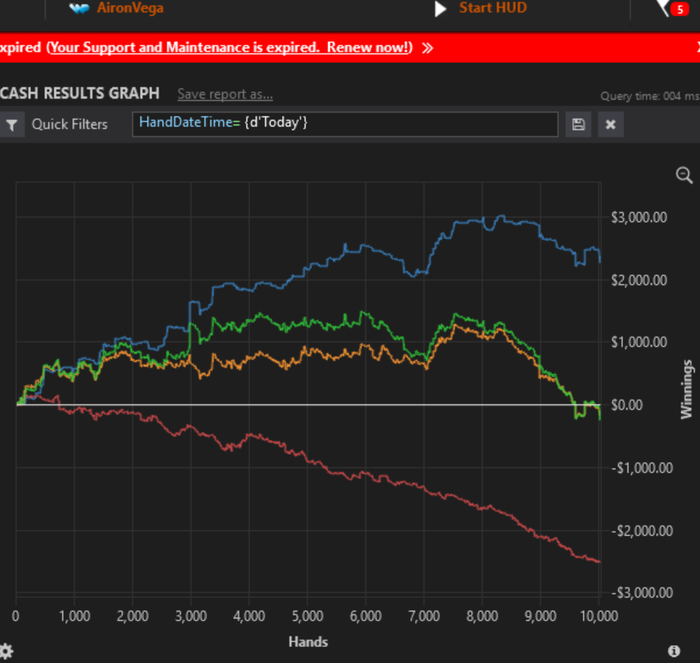
Task: Click the -$2,000.00 axis label
Action: pos(642,531)
